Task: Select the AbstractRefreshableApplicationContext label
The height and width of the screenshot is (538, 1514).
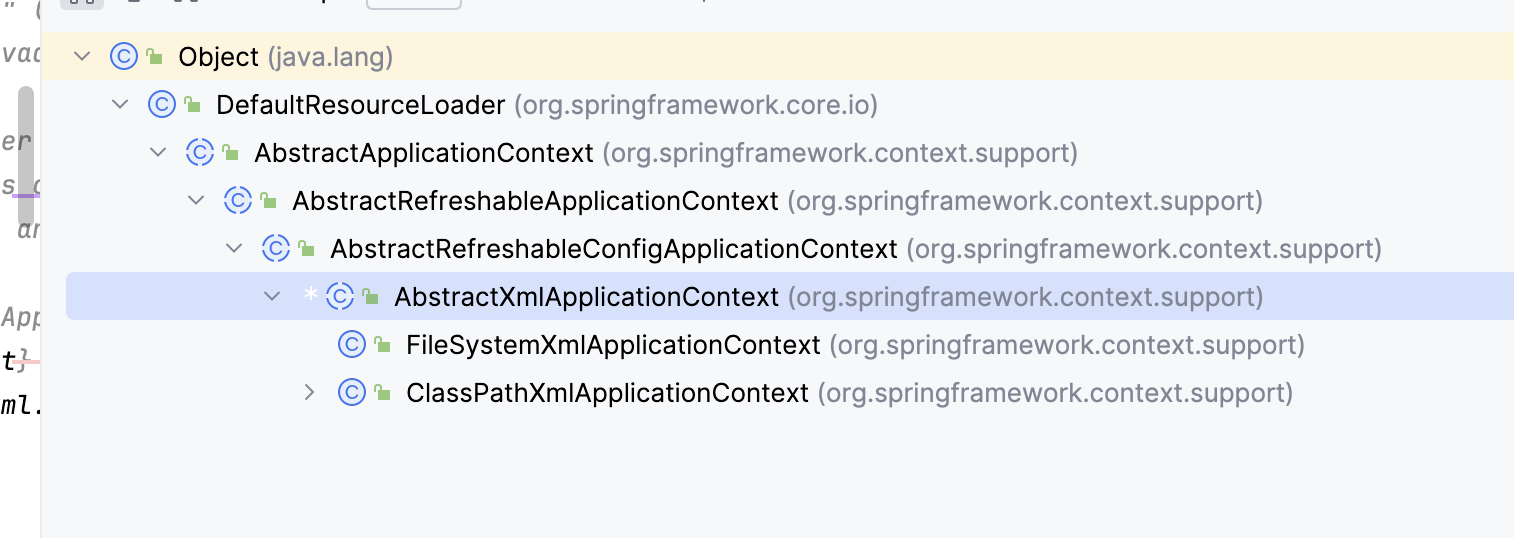Action: 535,201
